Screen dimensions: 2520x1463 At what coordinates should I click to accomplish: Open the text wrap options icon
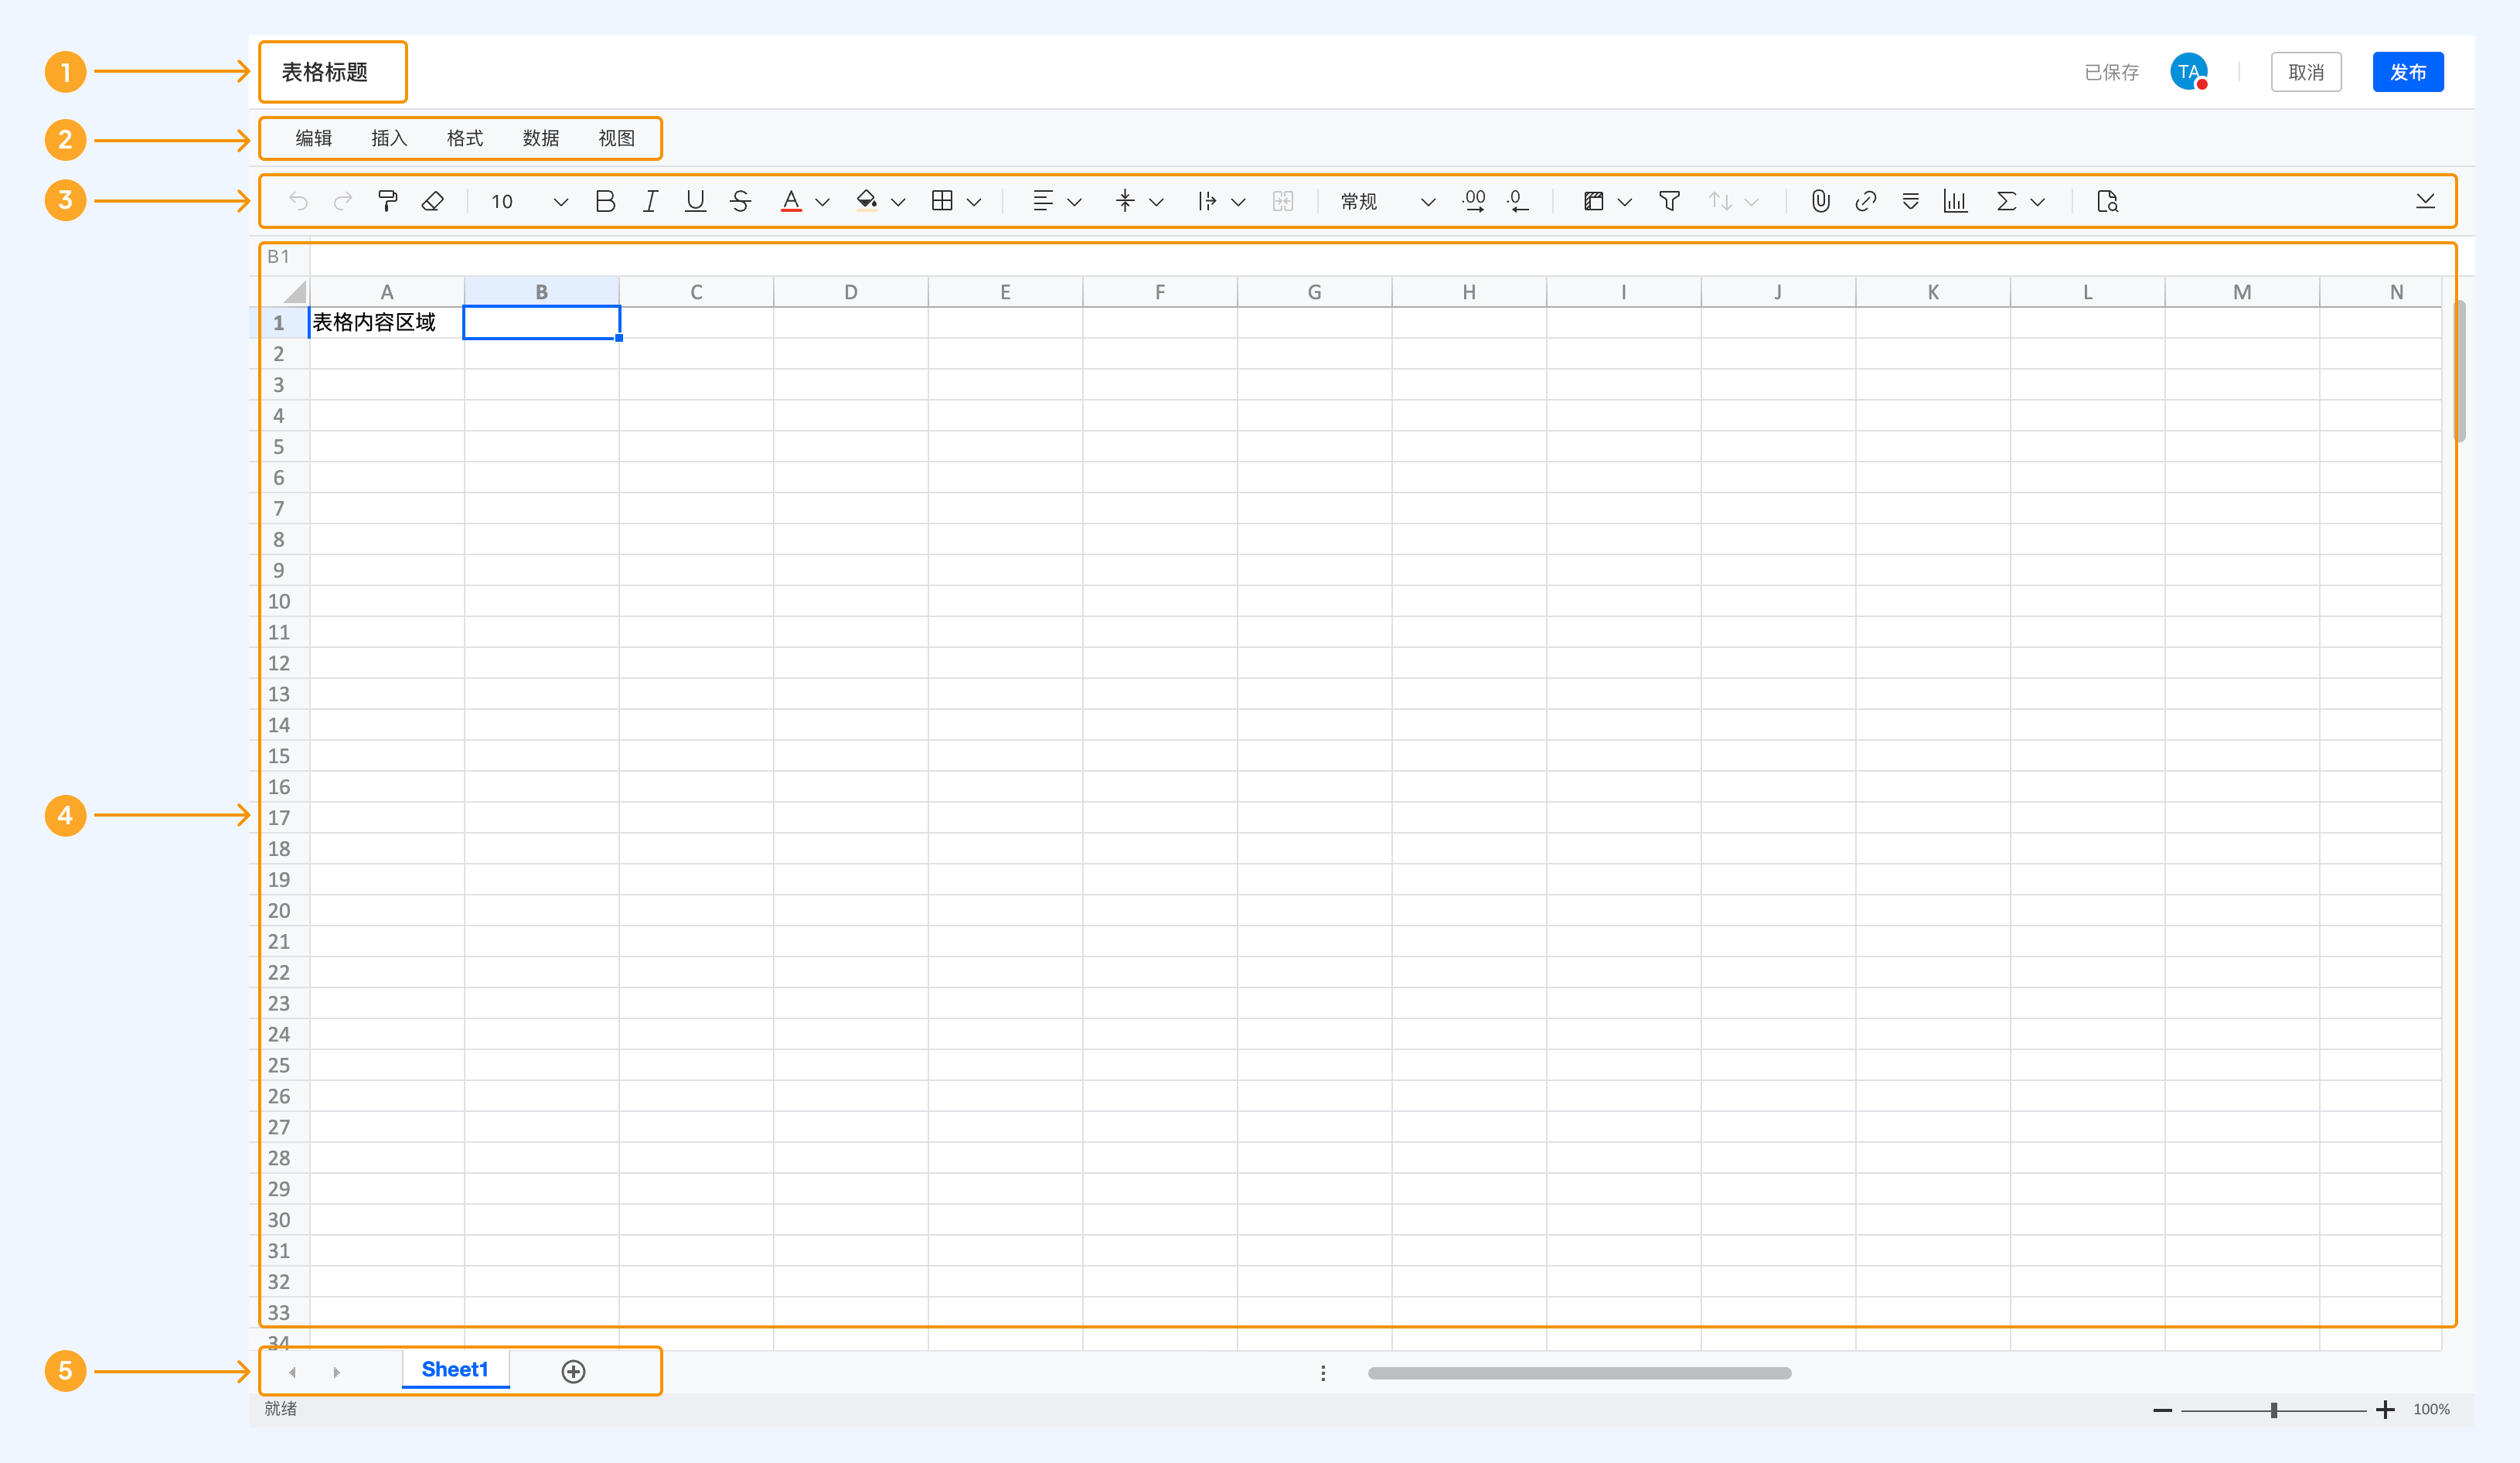point(1207,201)
